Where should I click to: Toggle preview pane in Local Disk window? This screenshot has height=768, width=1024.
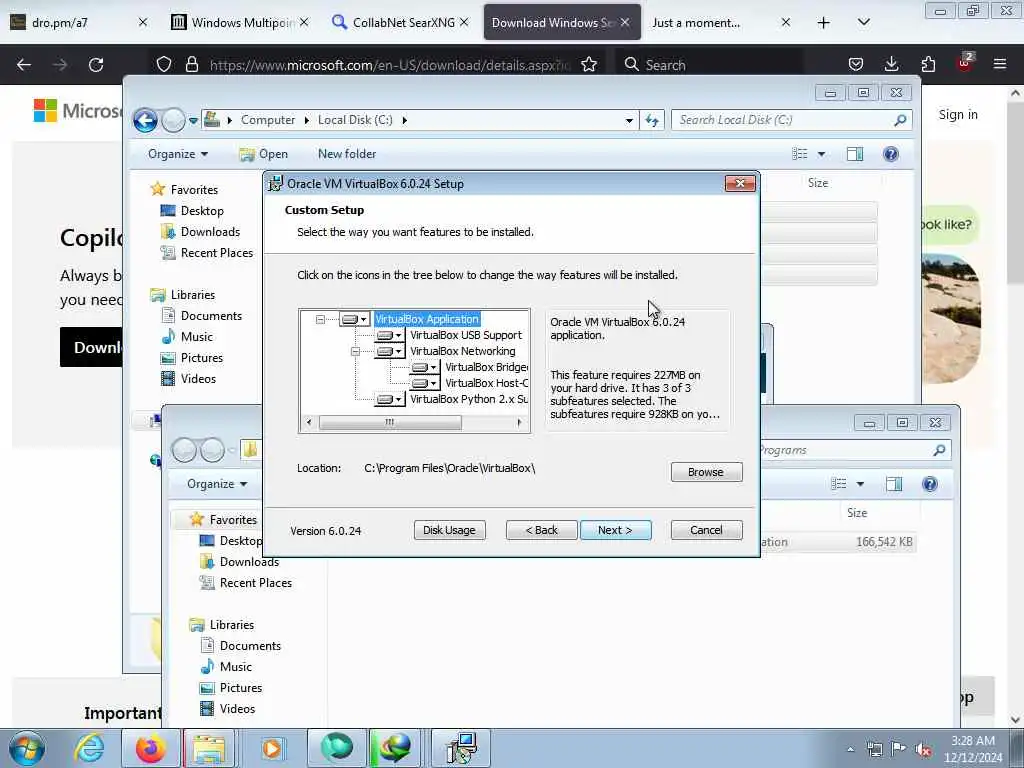[x=855, y=154]
